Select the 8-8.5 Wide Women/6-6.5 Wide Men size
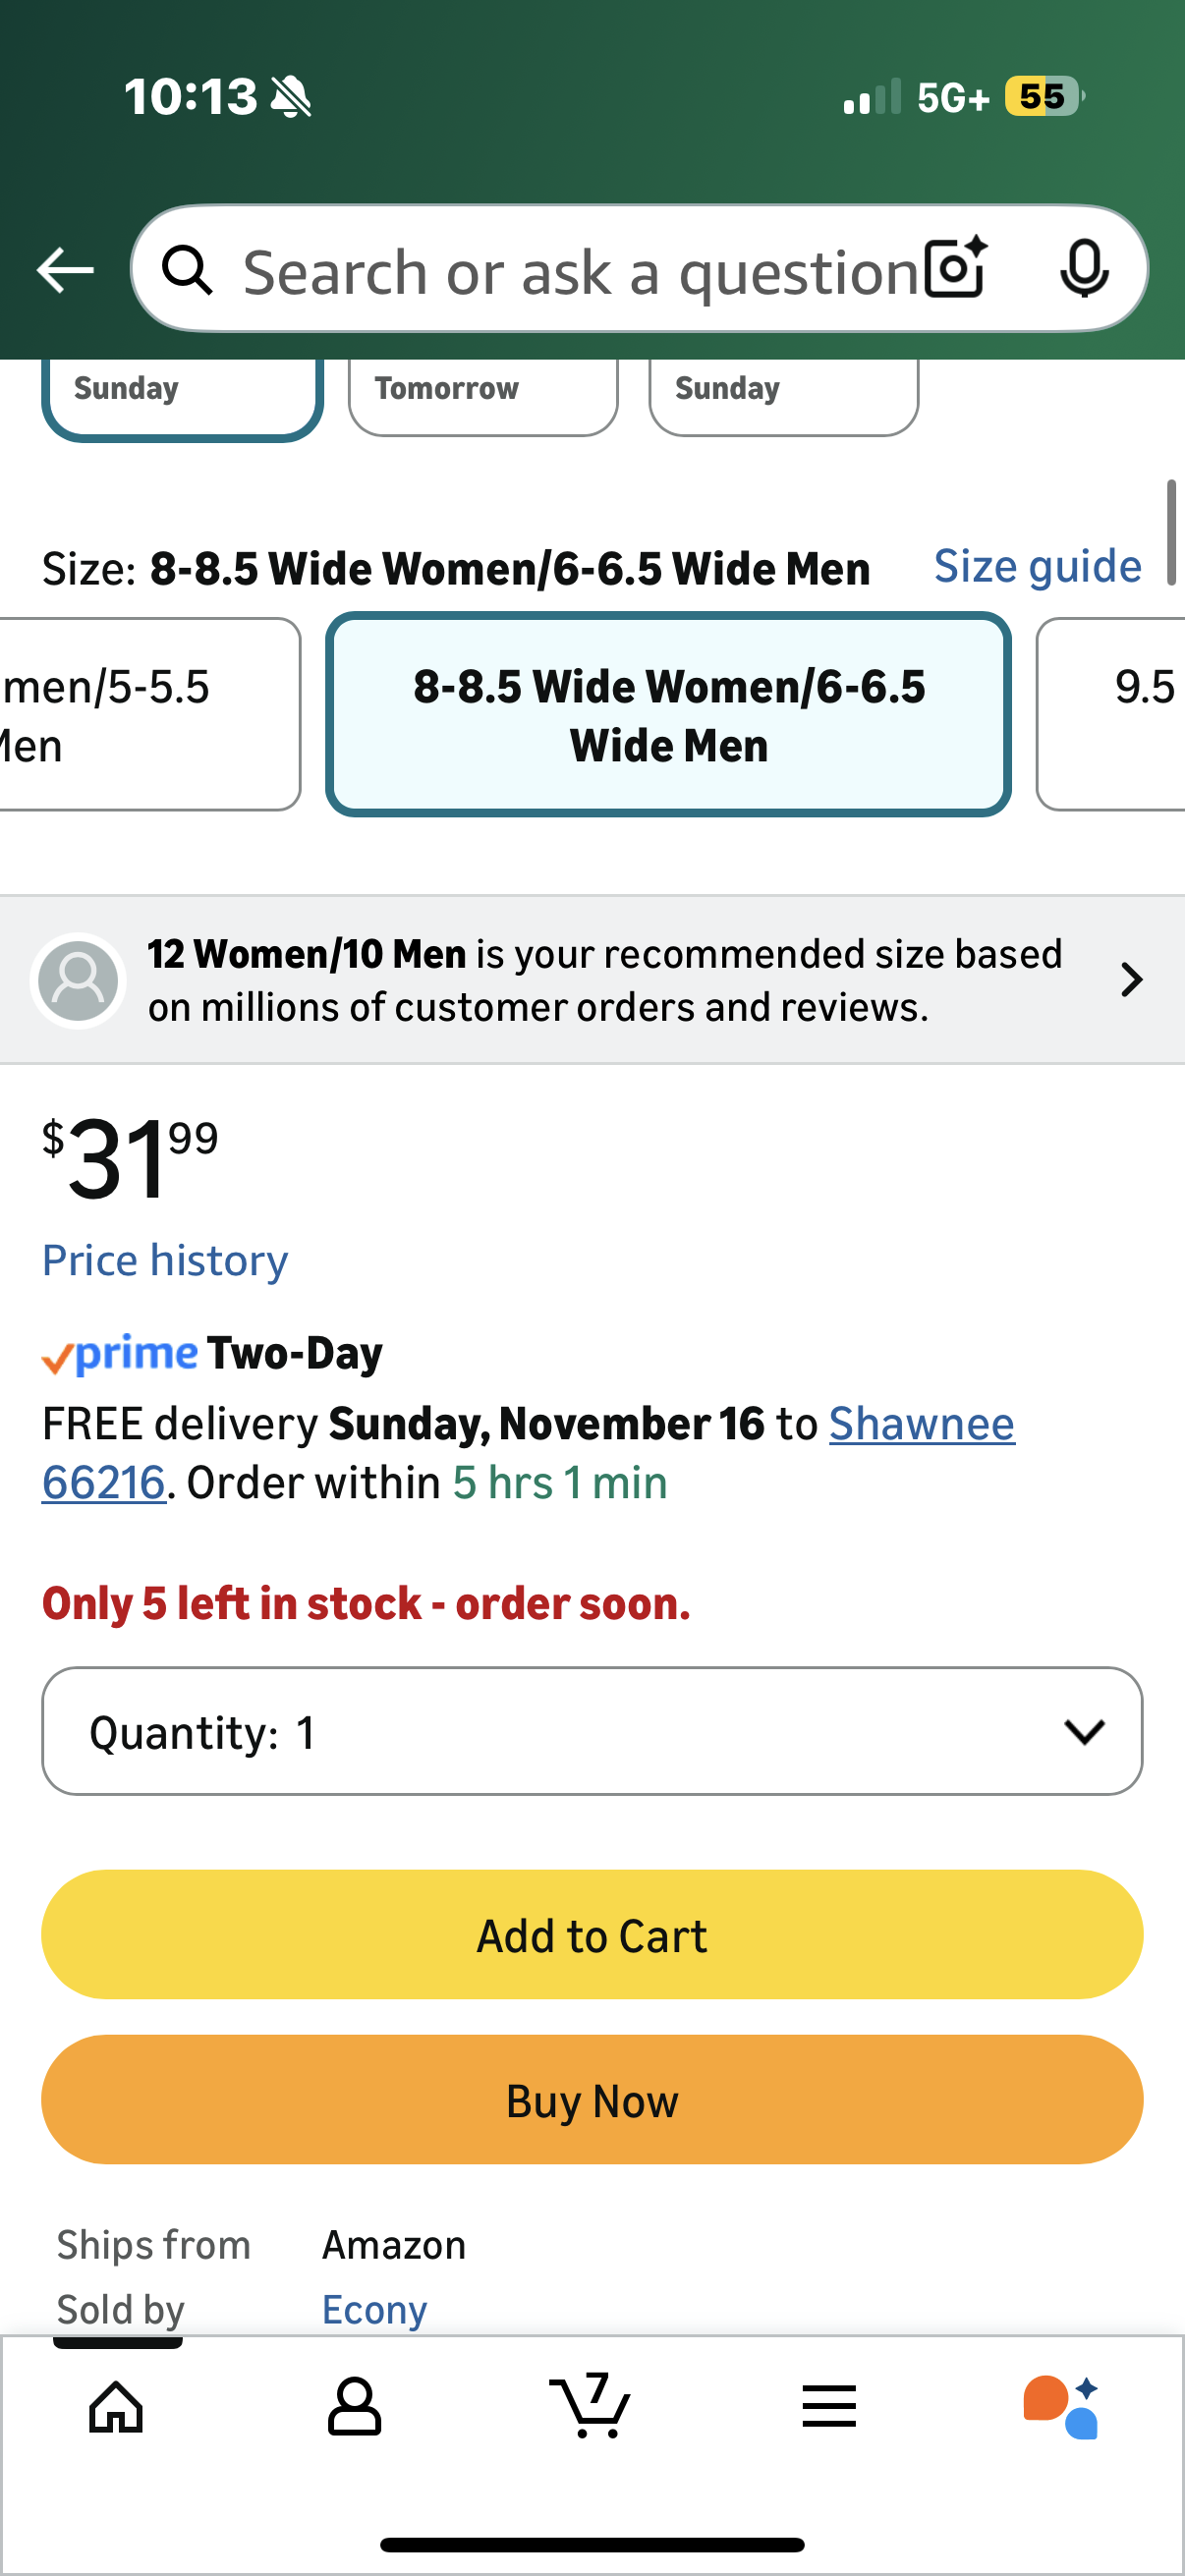Viewport: 1185px width, 2576px height. [x=668, y=715]
